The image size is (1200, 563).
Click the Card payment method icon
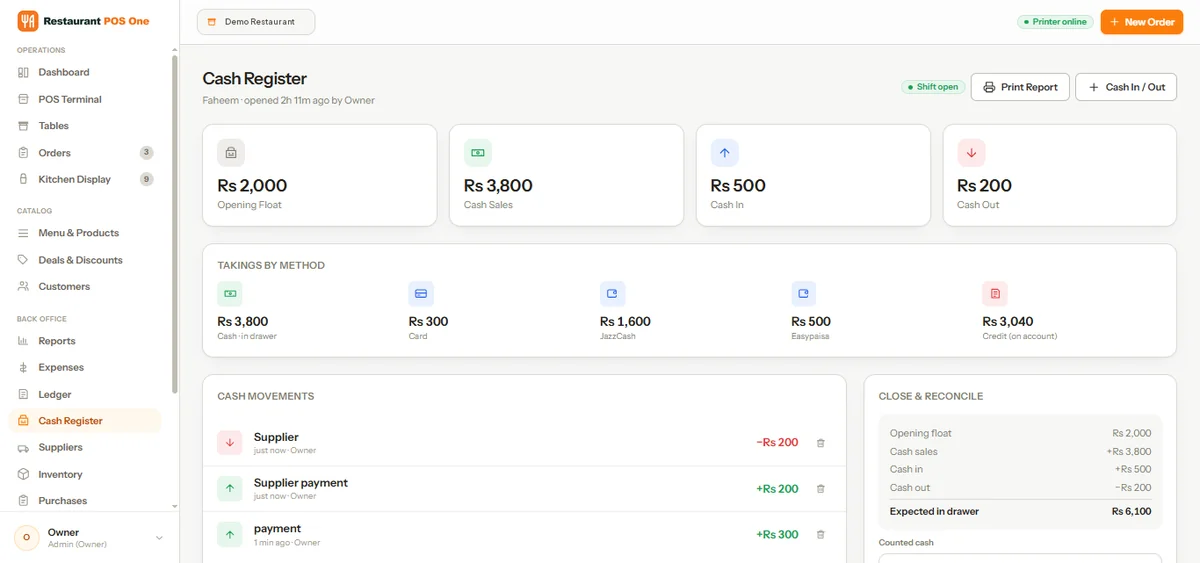point(421,294)
